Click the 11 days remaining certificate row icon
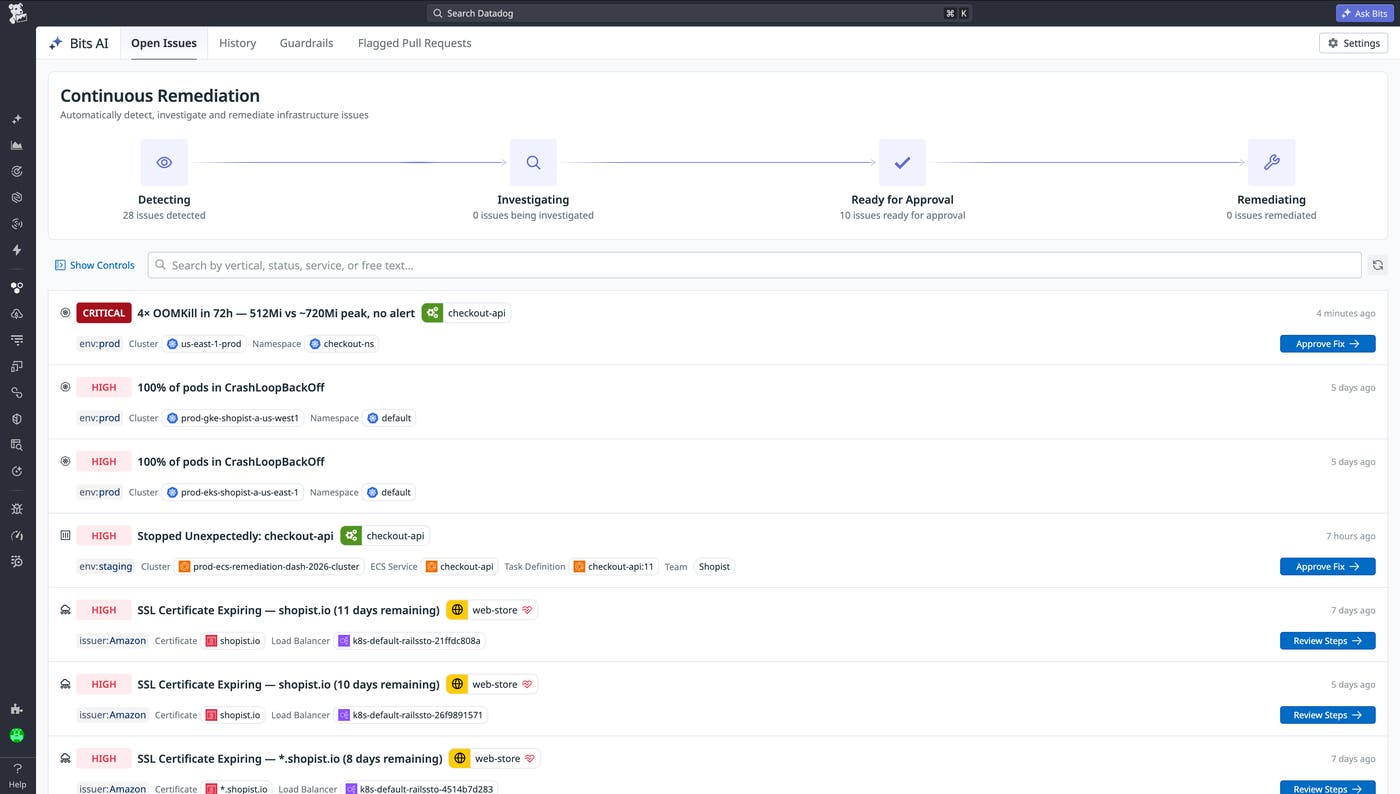The height and width of the screenshot is (794, 1400). tap(65, 610)
